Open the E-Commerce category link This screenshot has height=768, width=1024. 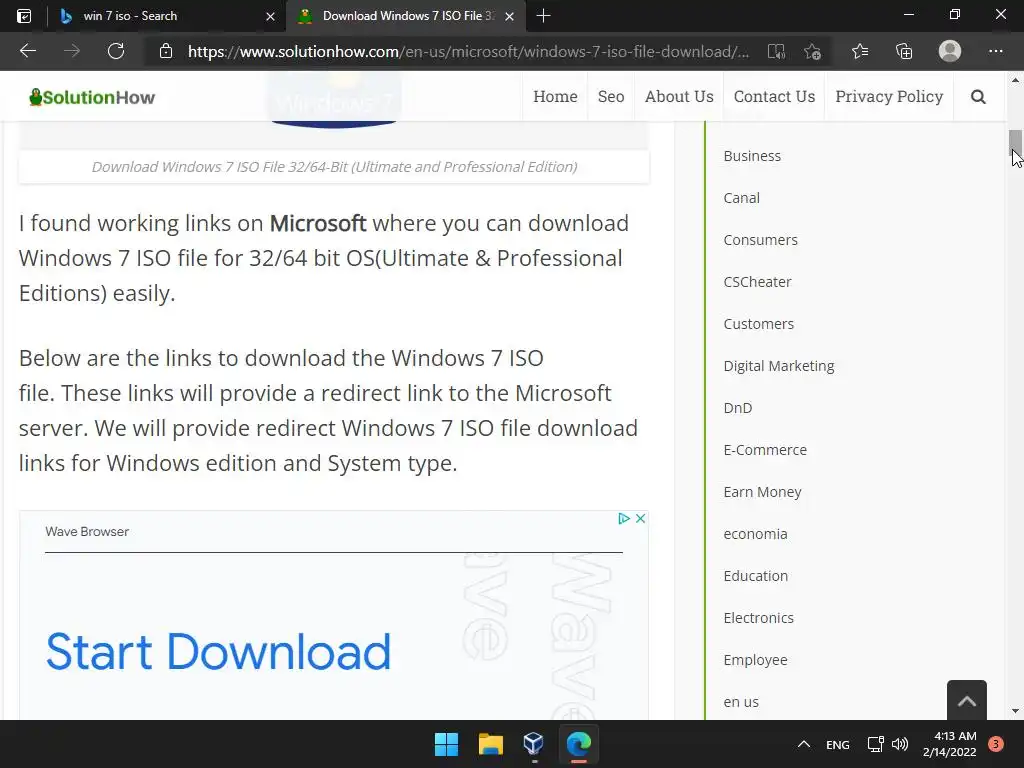click(765, 450)
